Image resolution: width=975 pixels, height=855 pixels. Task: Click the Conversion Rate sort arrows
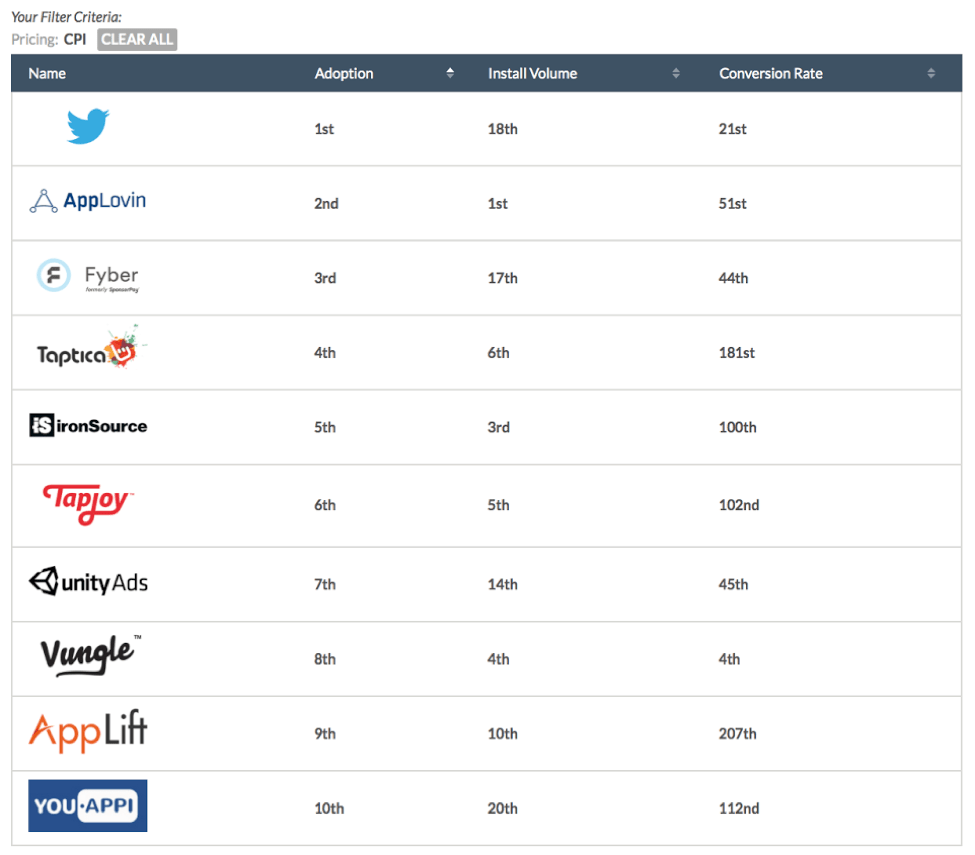929,73
